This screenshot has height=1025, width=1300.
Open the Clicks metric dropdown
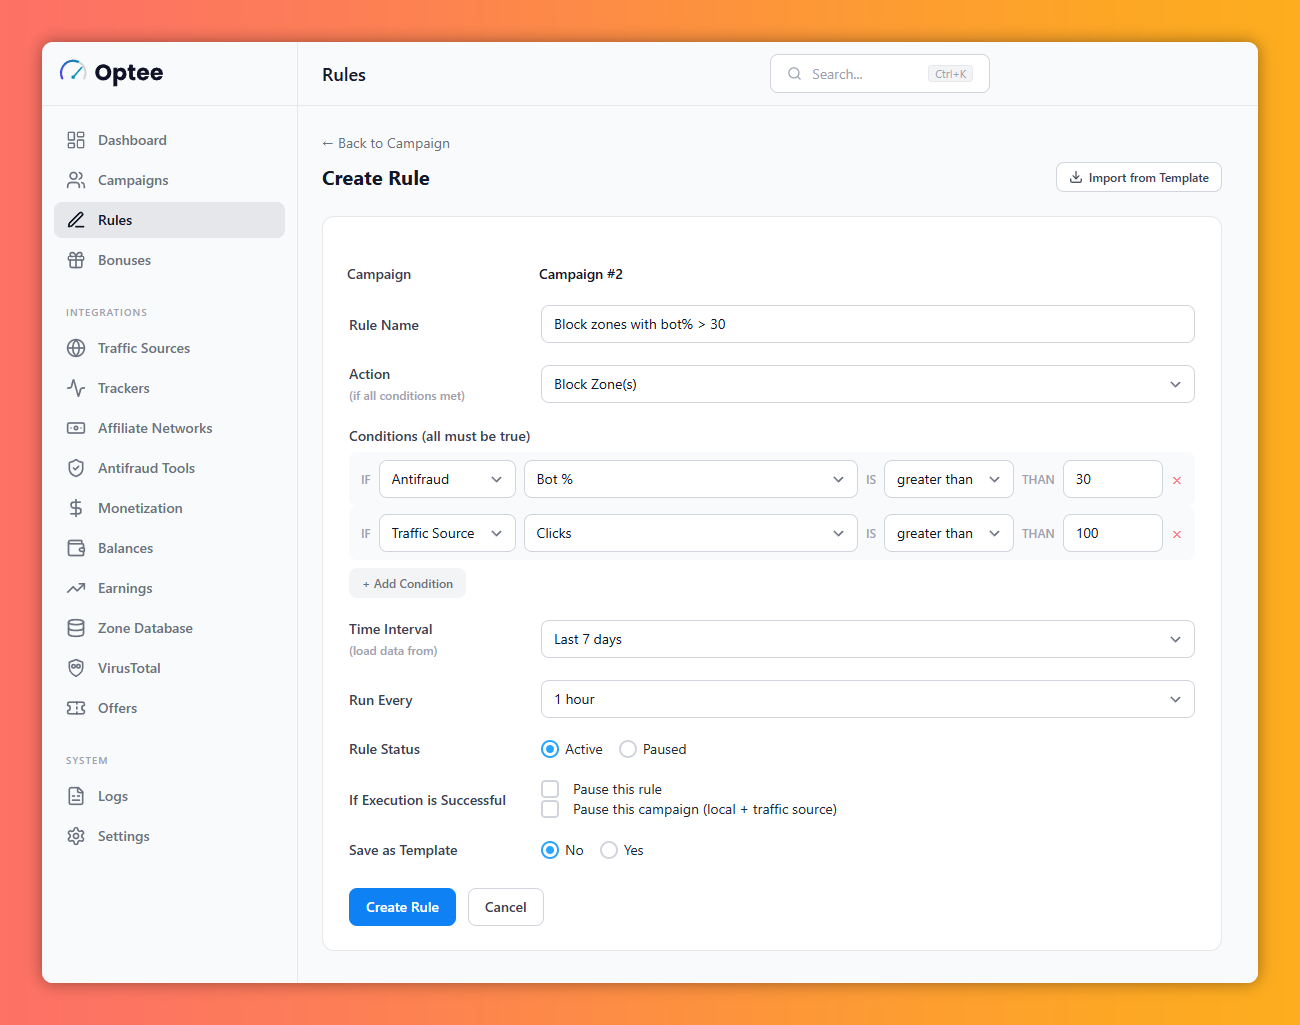[691, 533]
